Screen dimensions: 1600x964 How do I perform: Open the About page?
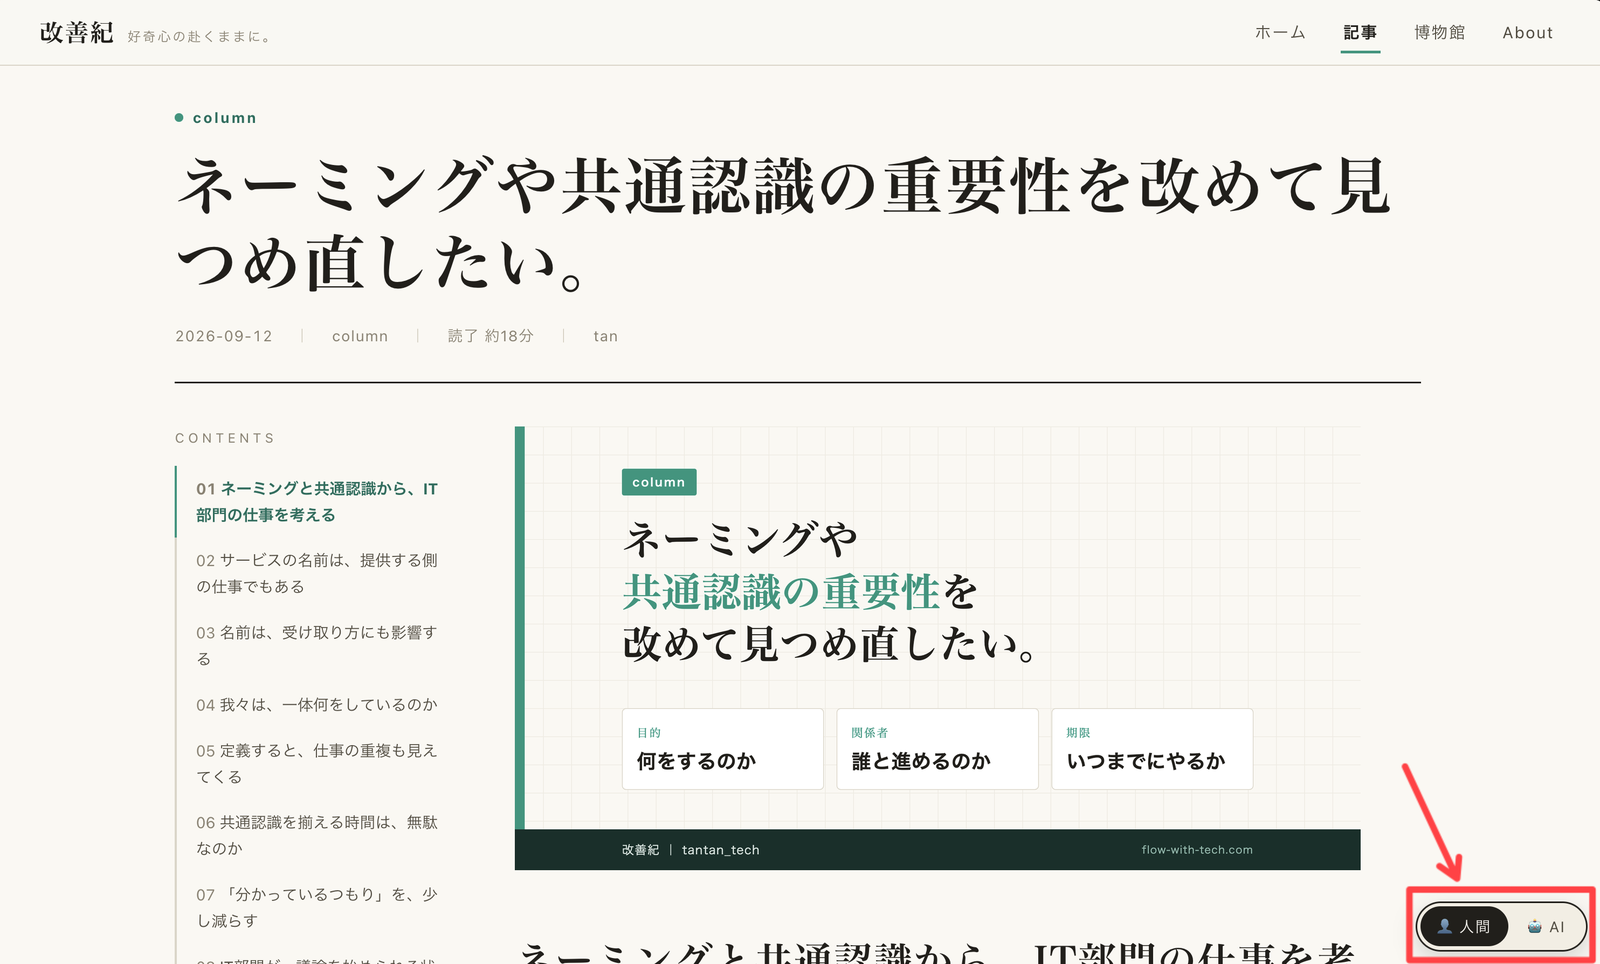(1528, 33)
